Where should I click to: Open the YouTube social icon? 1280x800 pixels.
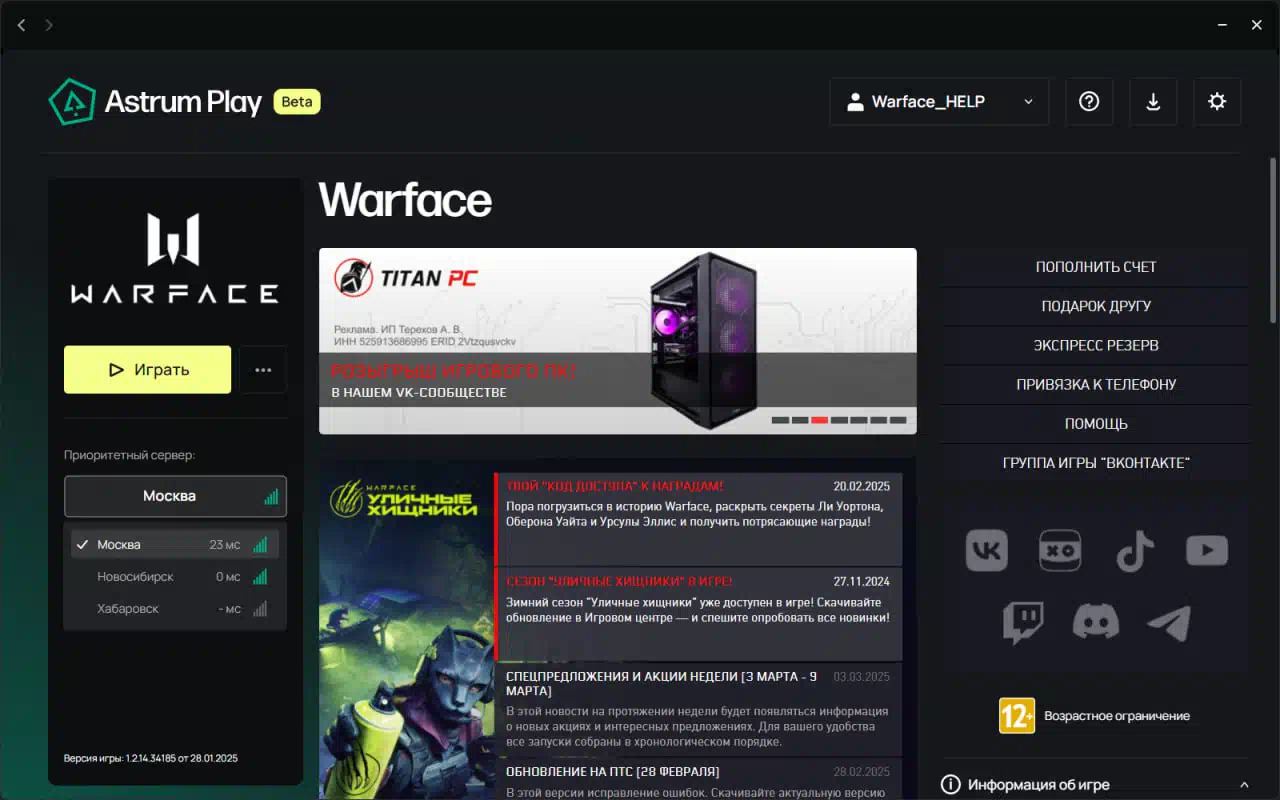tap(1207, 550)
